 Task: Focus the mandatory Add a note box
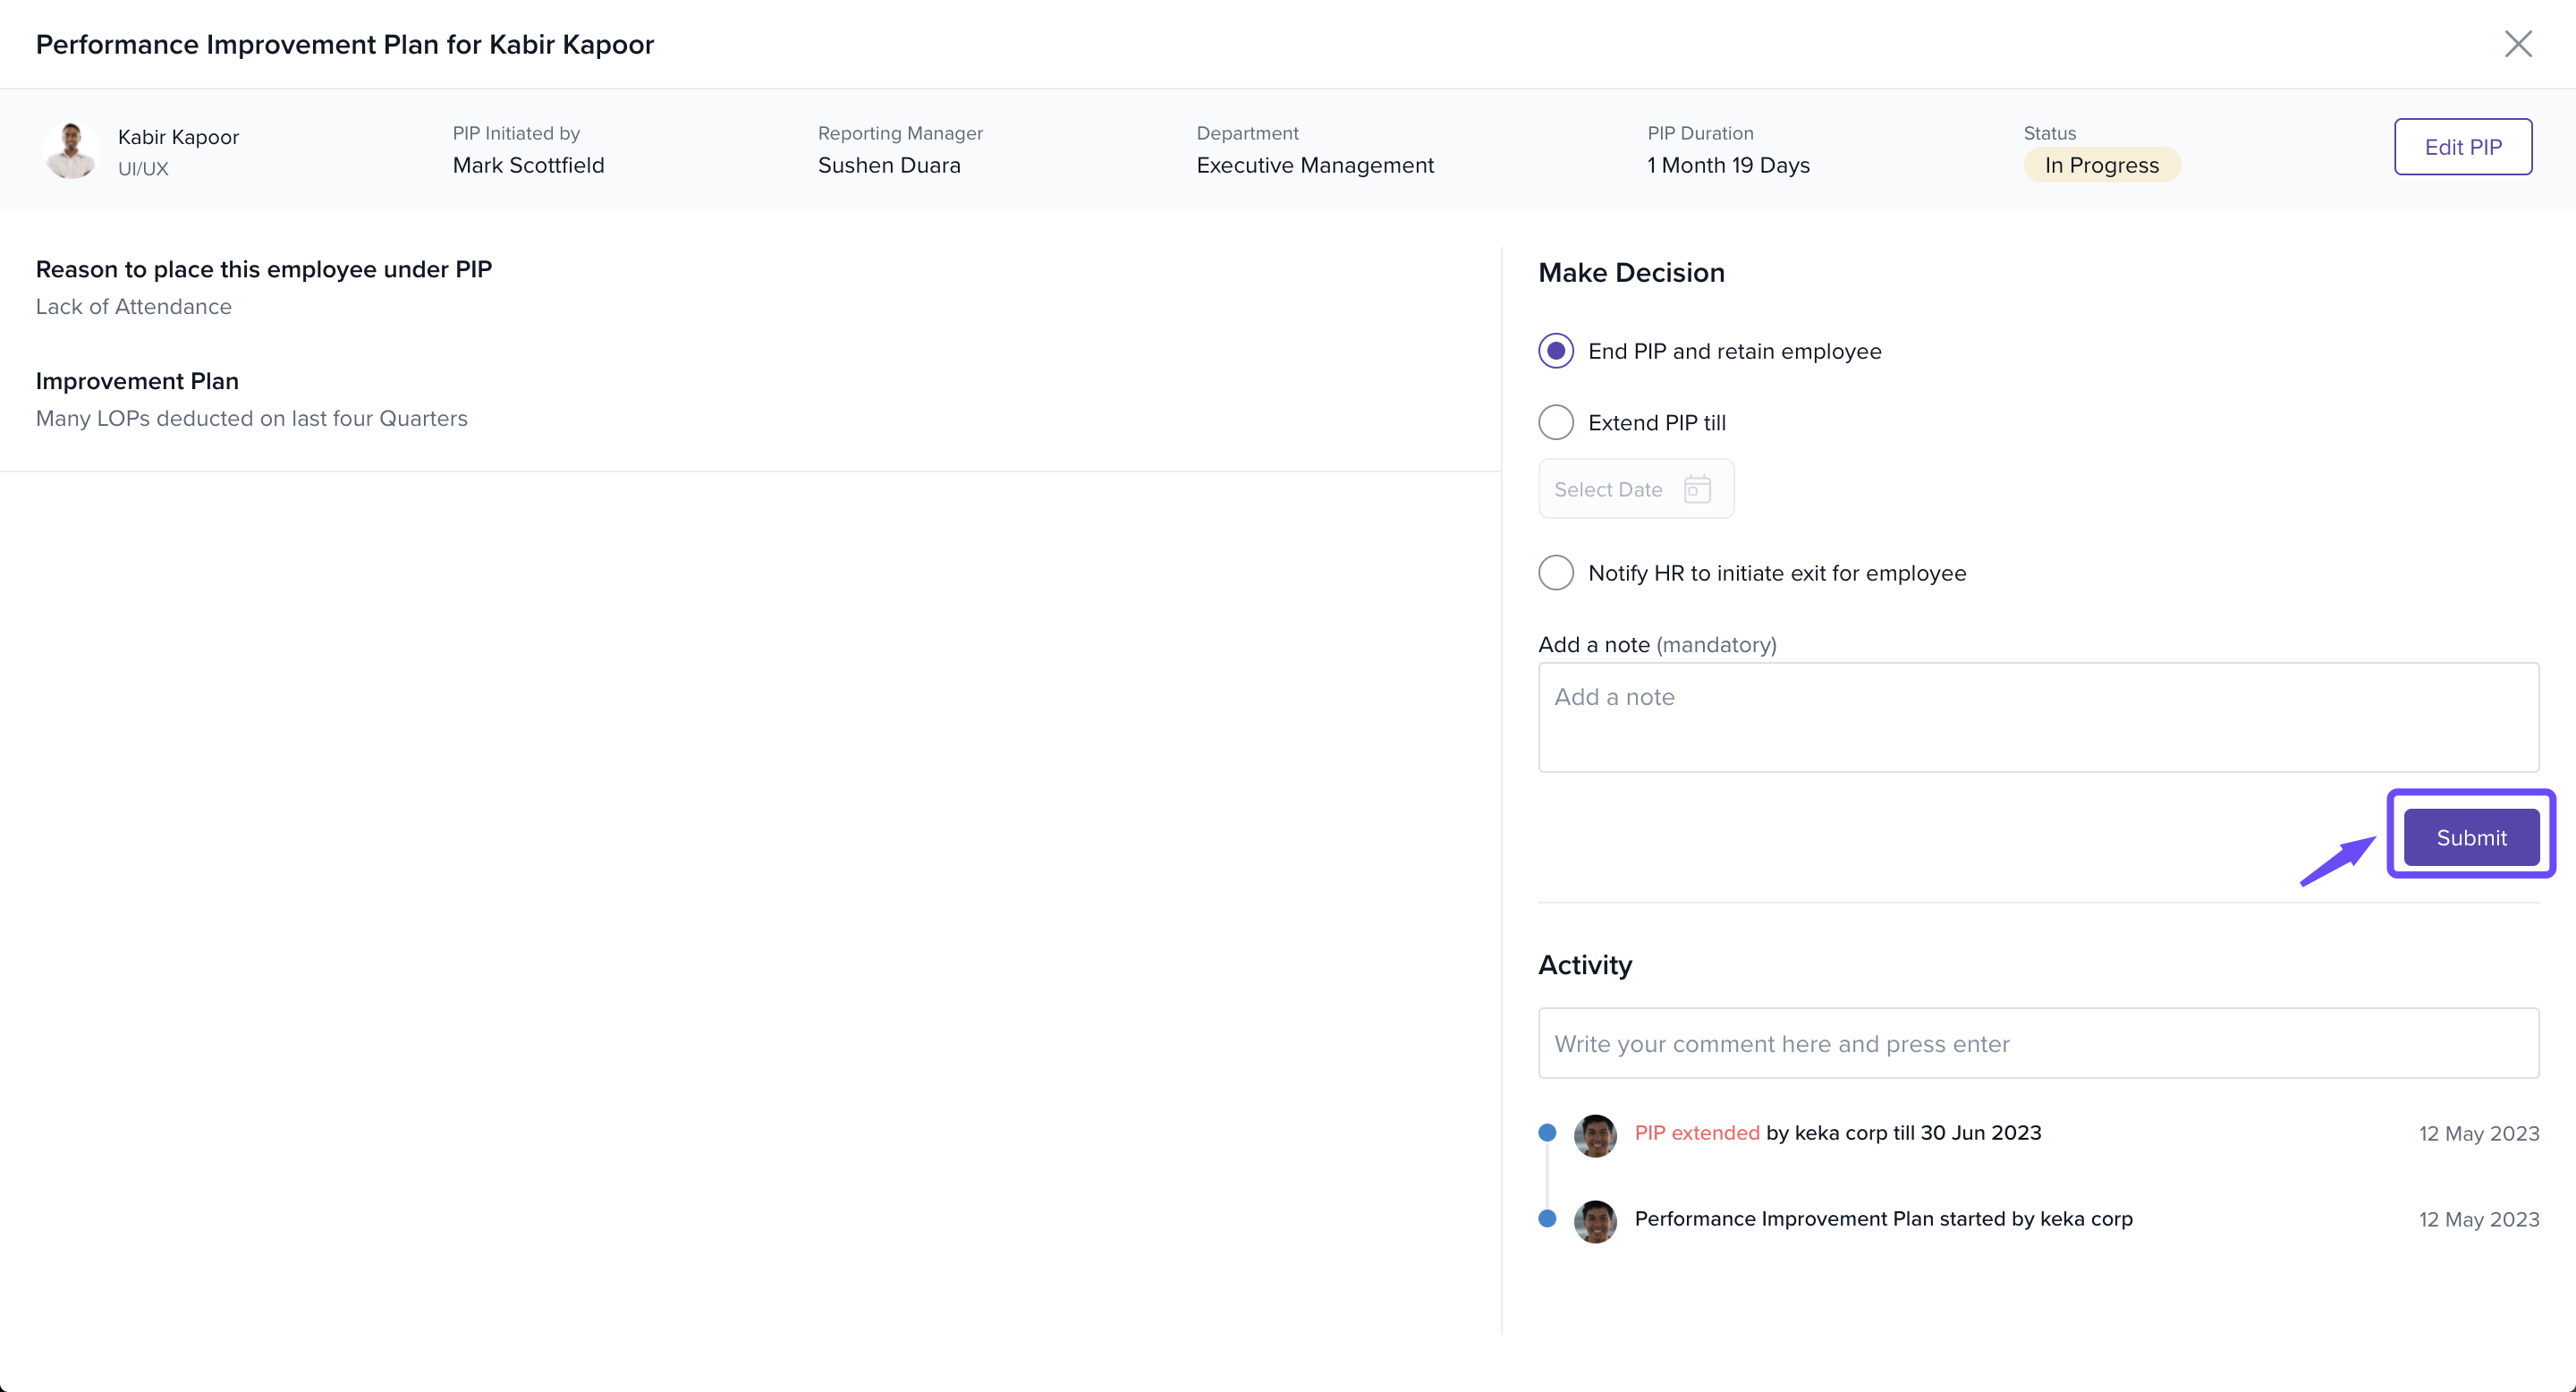tap(2037, 717)
